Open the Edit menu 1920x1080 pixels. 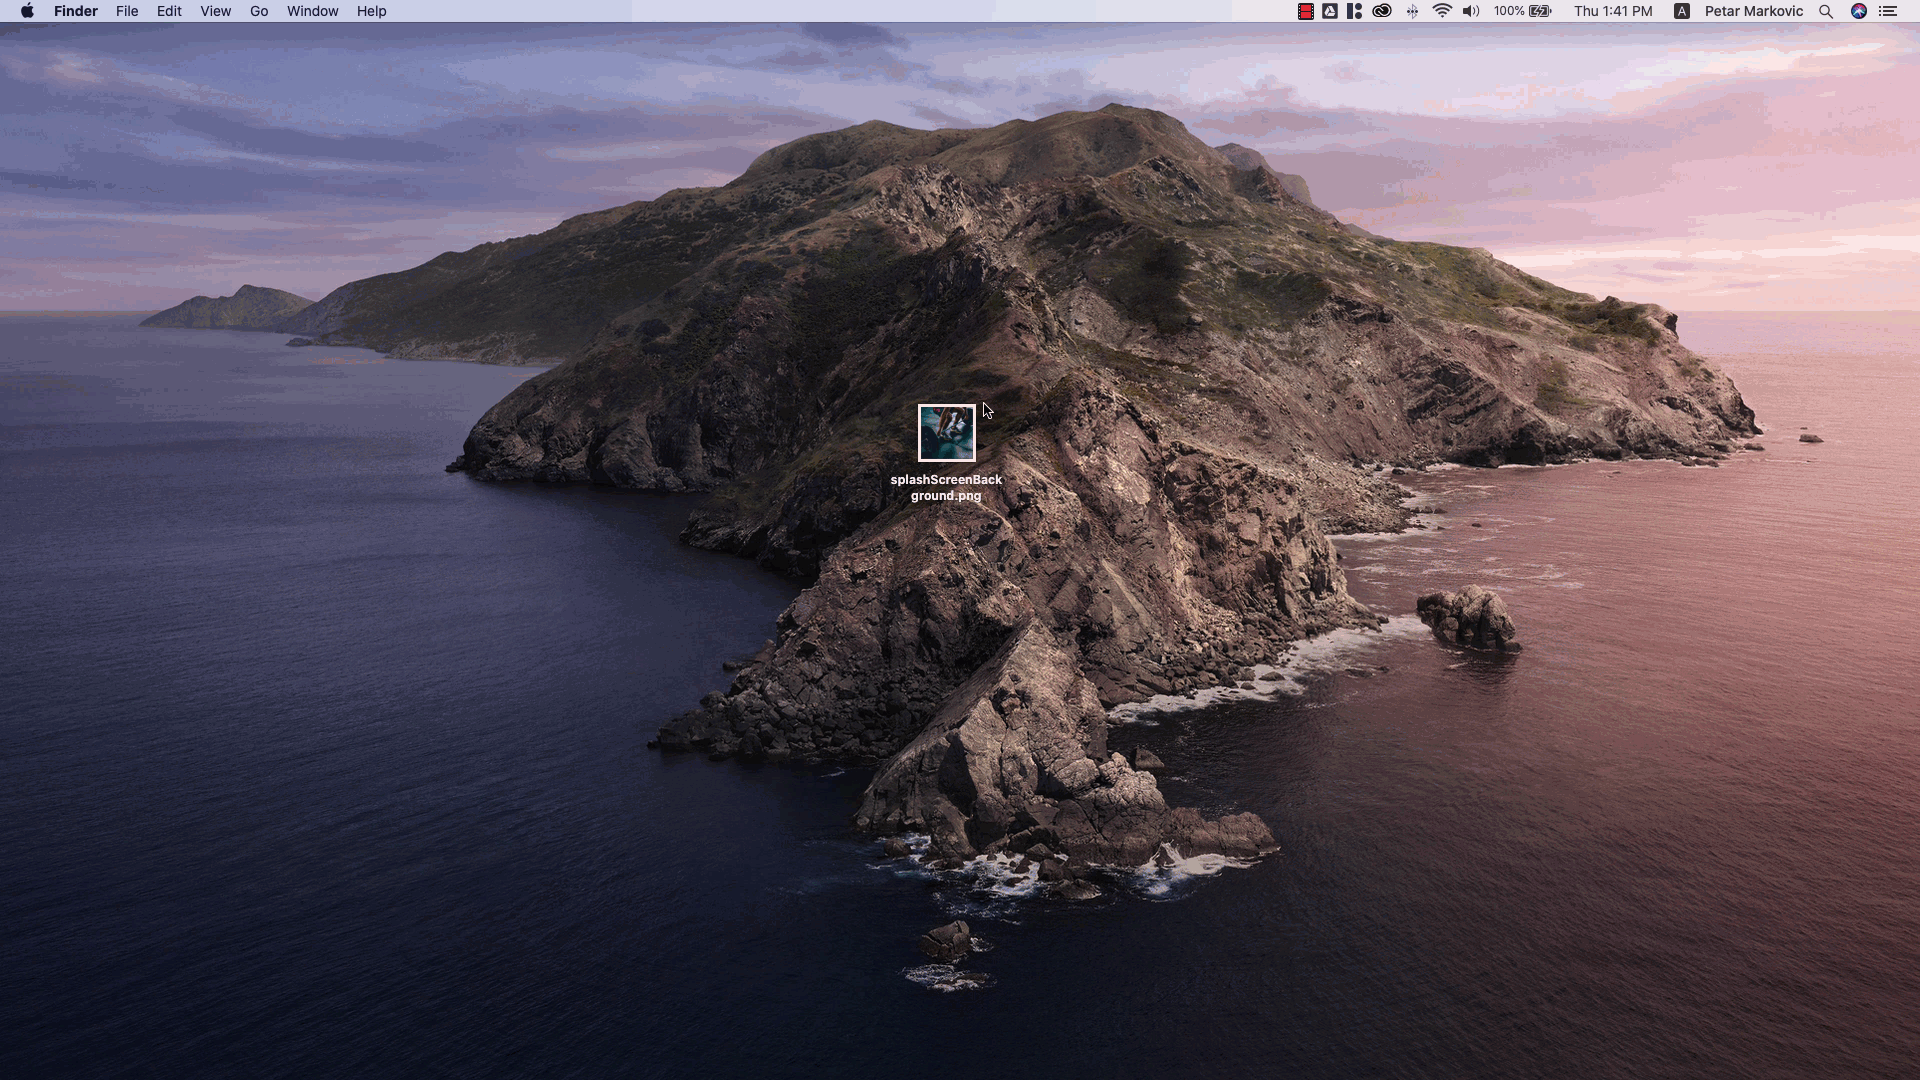click(x=169, y=11)
